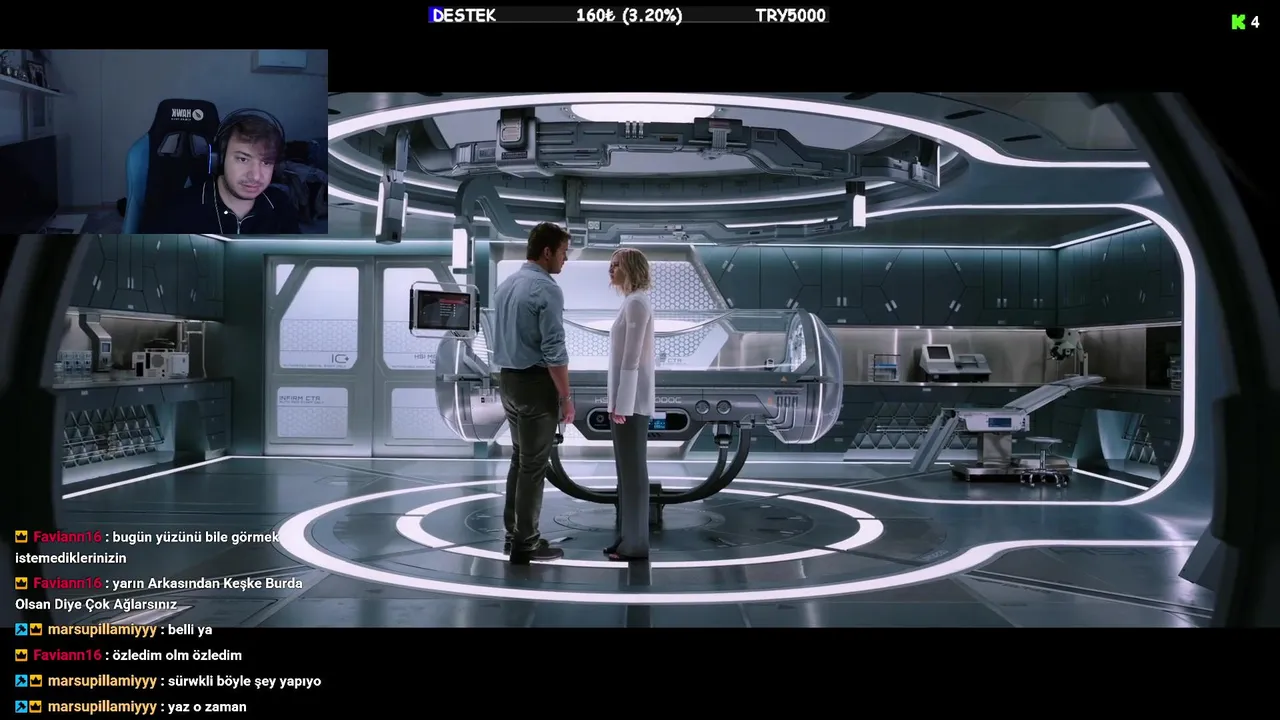
Task: Click chat text 'özledim olm özledim'
Action: 177,655
